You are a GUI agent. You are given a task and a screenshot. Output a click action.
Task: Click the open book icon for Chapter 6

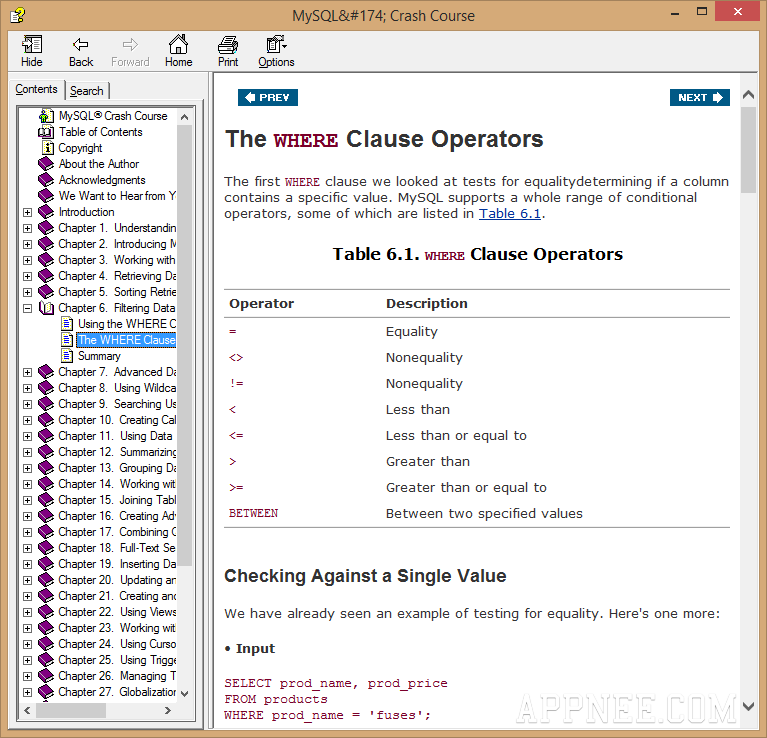(46, 308)
